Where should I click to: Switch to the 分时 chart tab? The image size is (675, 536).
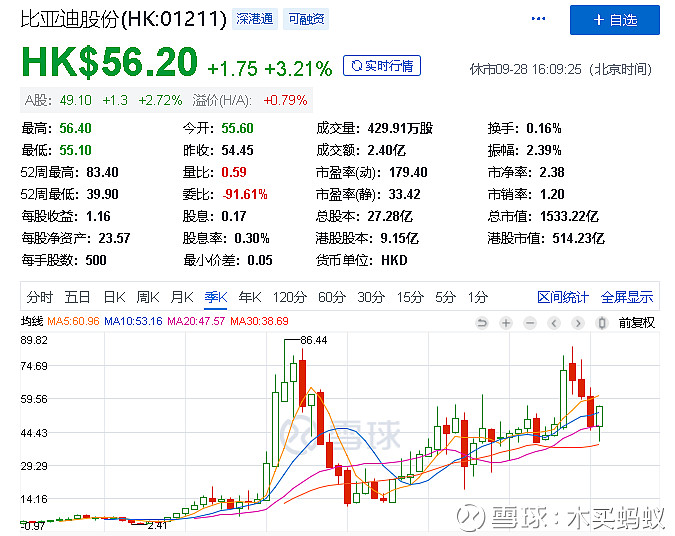(x=39, y=297)
